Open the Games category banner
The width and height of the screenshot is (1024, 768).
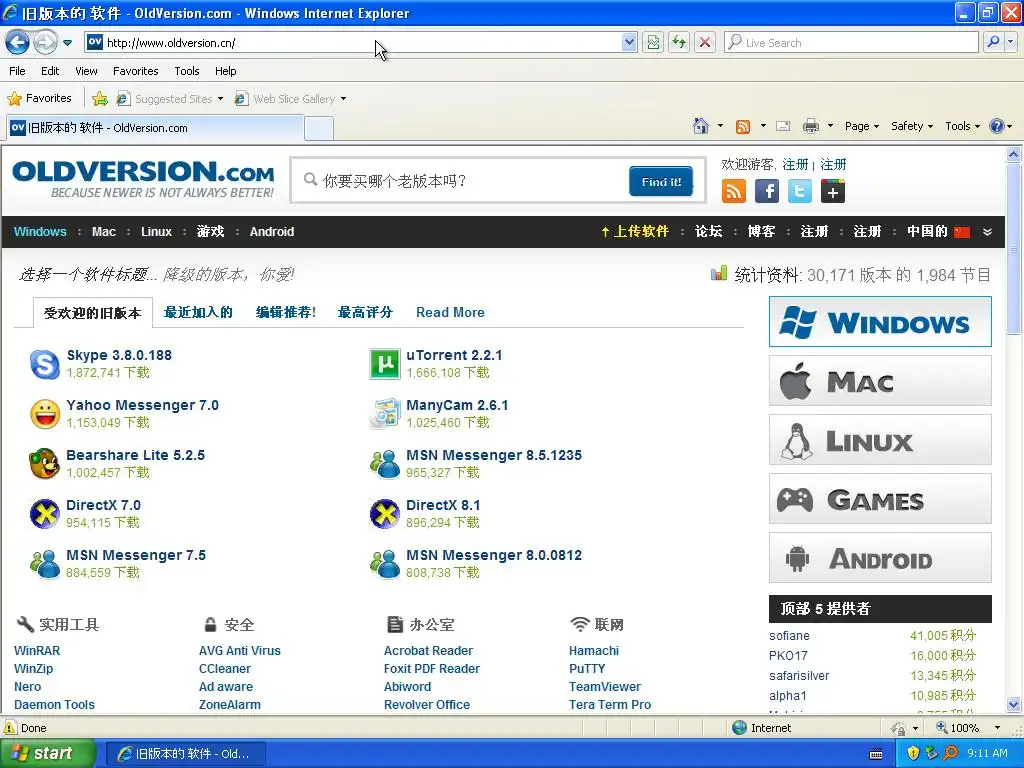pos(880,499)
